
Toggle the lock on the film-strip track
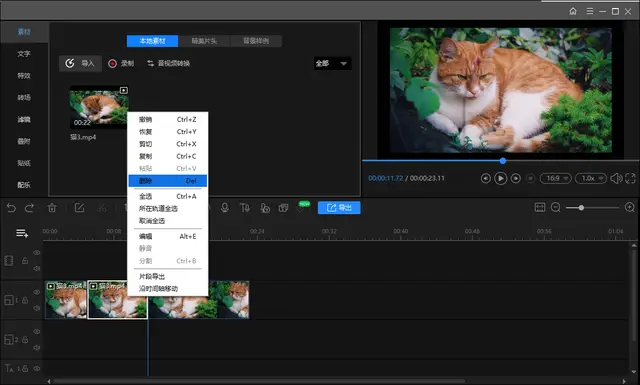(25, 260)
